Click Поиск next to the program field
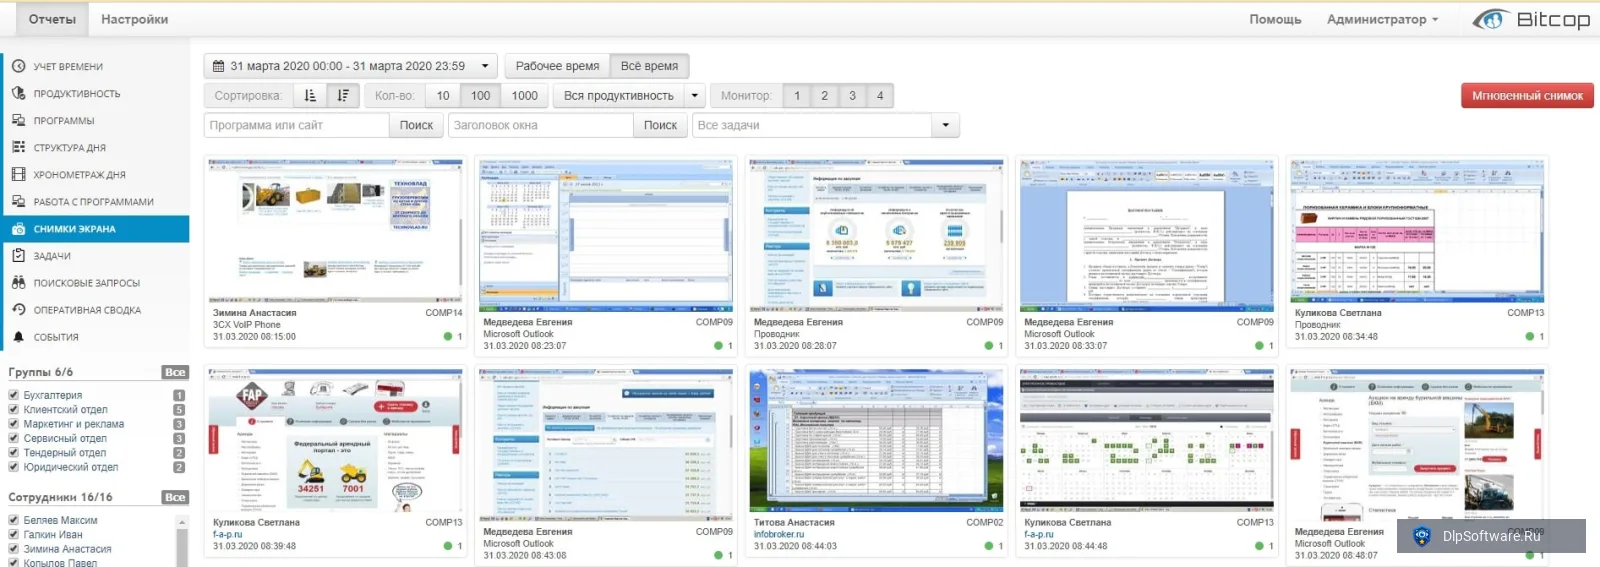This screenshot has height=567, width=1600. [416, 125]
